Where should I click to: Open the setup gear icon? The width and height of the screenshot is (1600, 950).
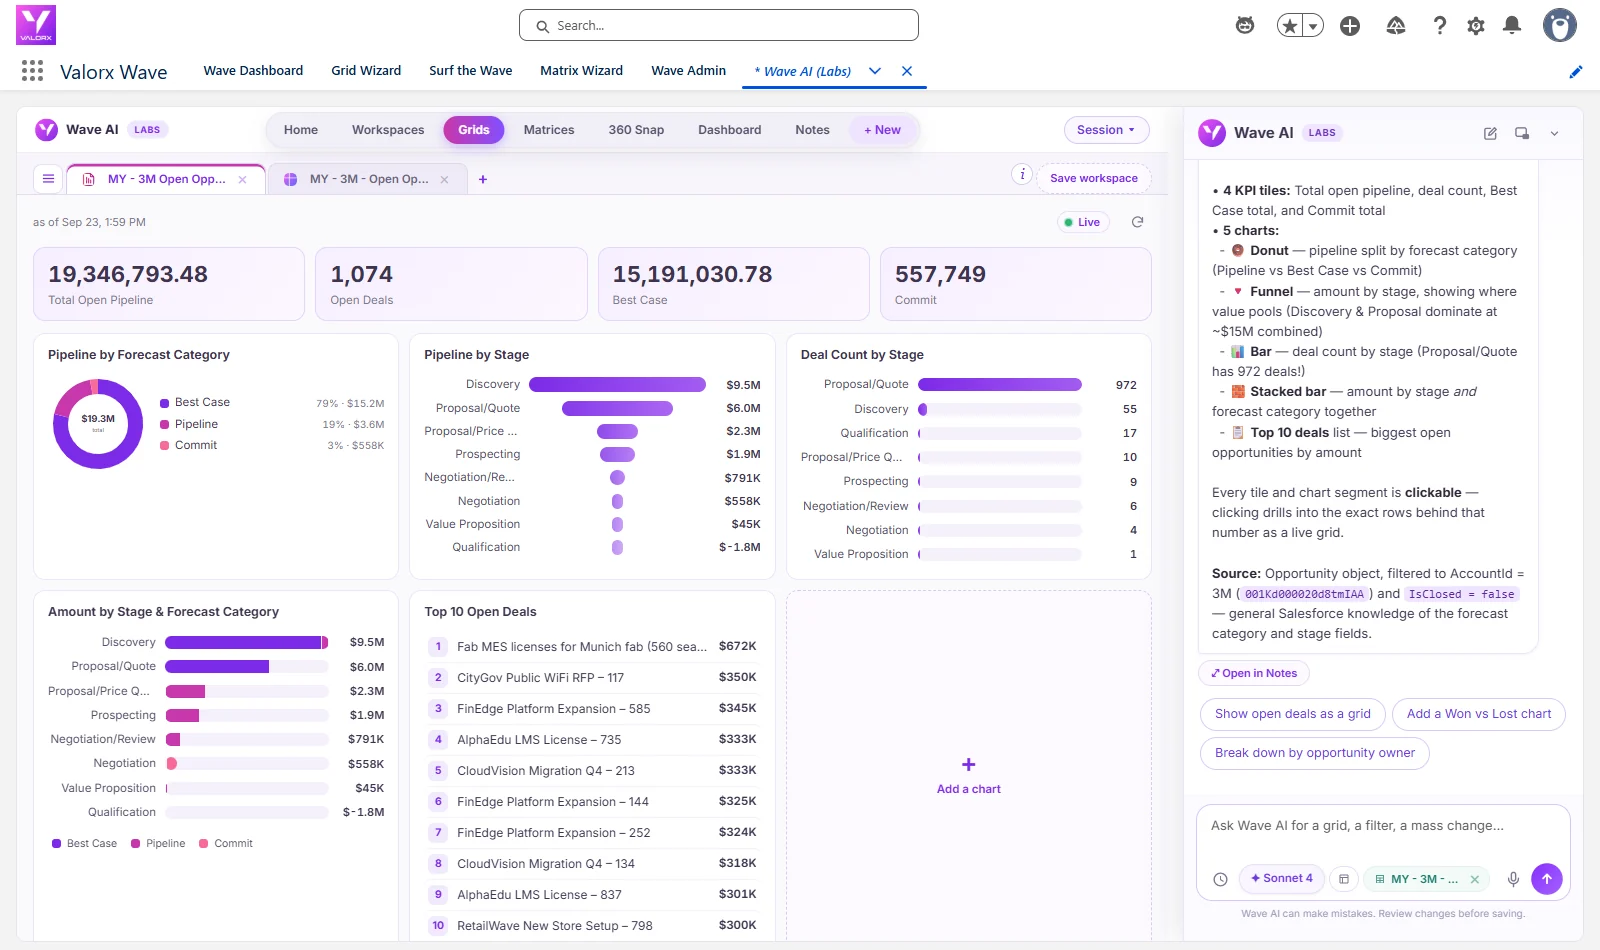tap(1476, 26)
